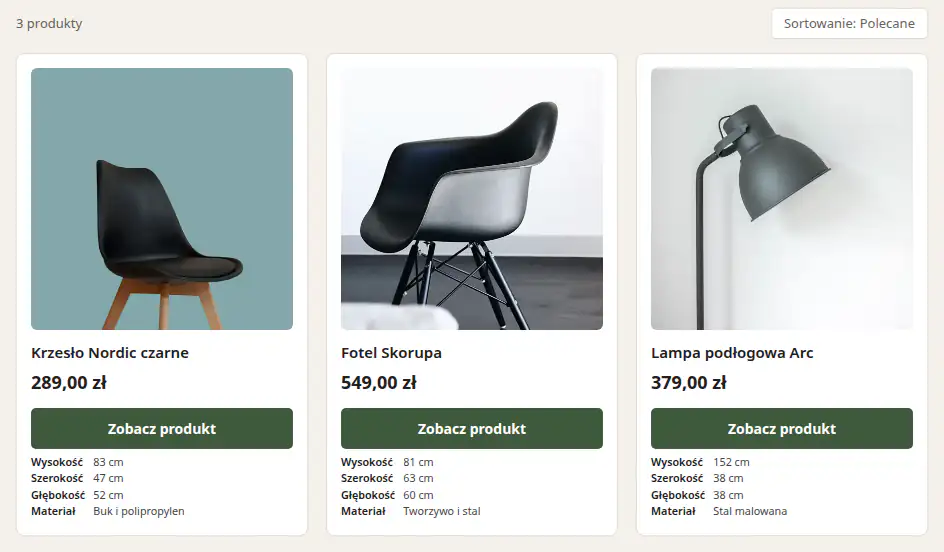Click the Tworzywo i stal material value
The width and height of the screenshot is (944, 552).
click(x=442, y=511)
